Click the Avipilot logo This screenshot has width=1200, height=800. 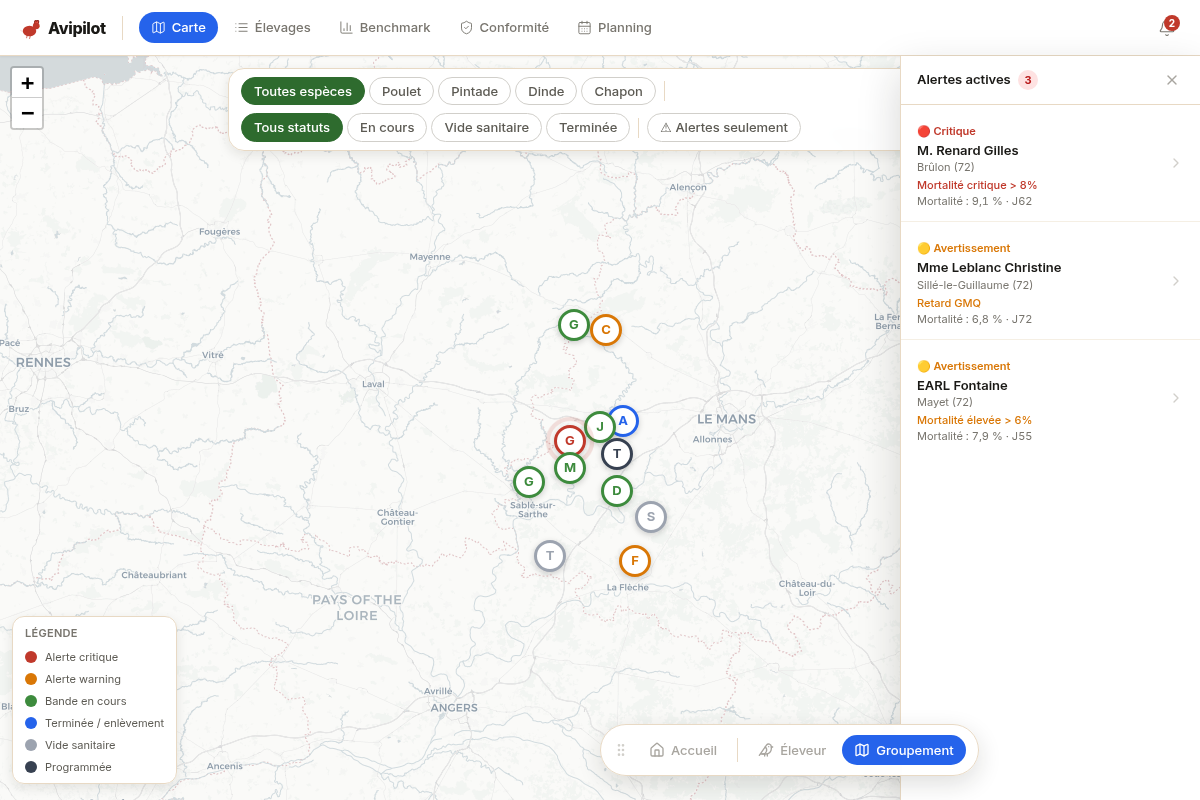coord(64,28)
